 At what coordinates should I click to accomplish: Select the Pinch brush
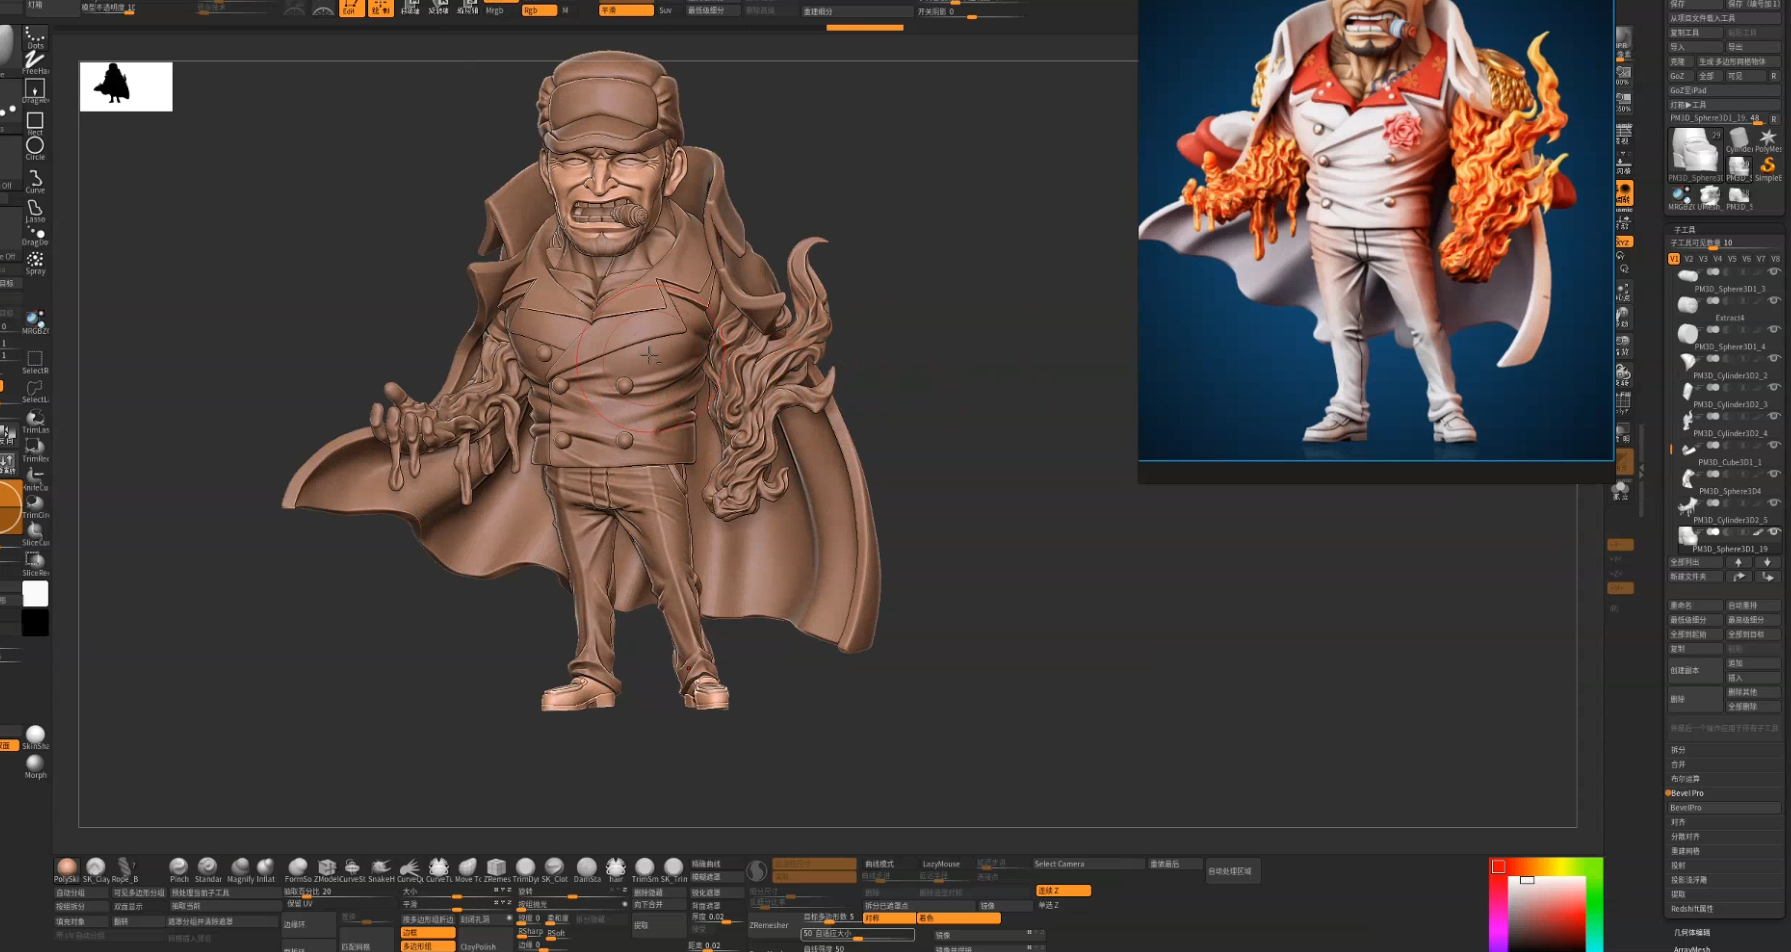click(x=179, y=869)
